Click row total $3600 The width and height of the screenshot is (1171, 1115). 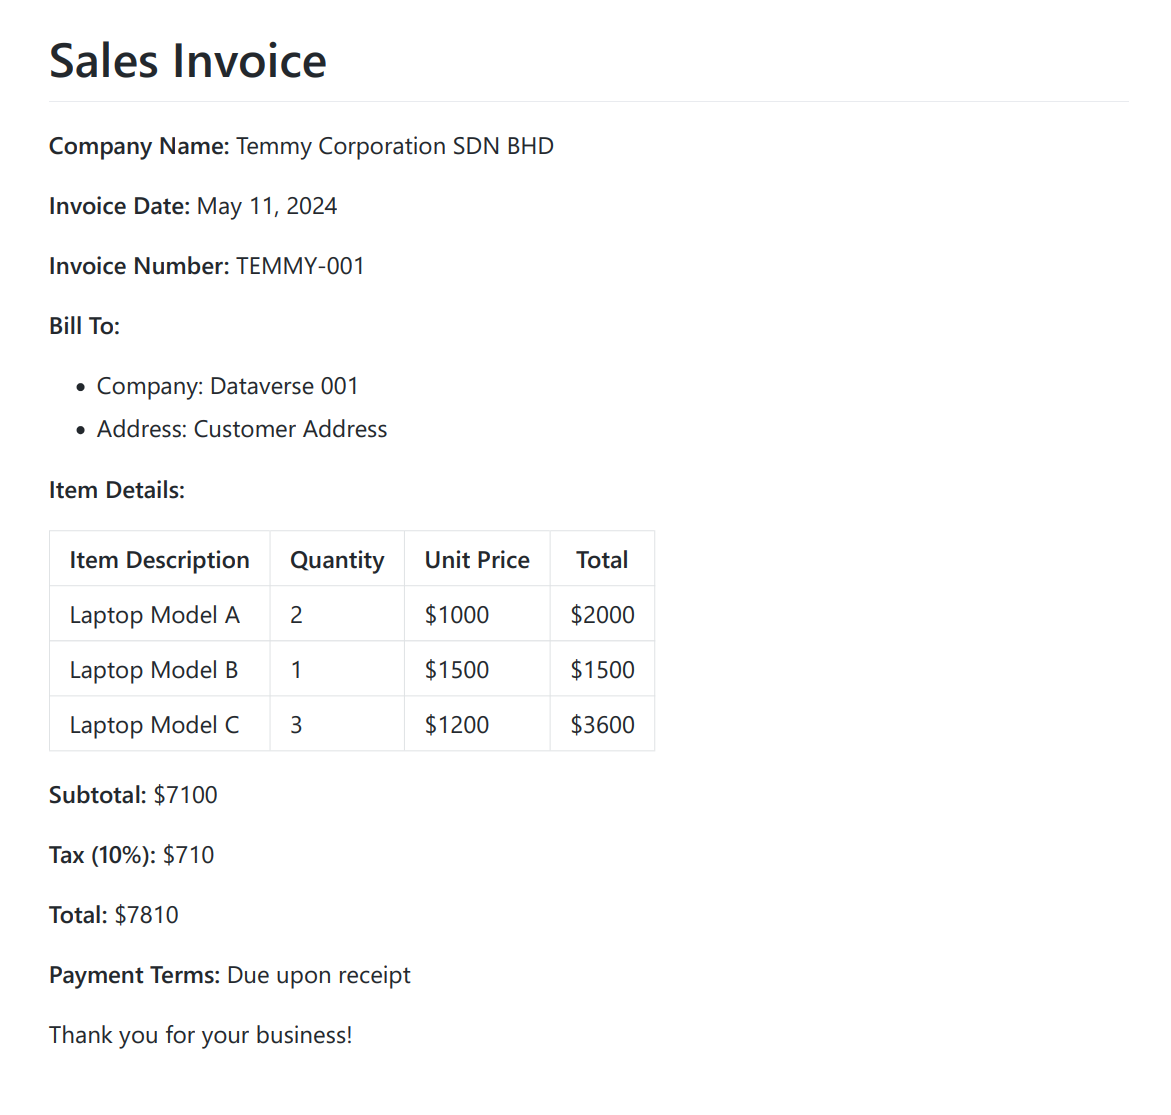click(x=602, y=724)
